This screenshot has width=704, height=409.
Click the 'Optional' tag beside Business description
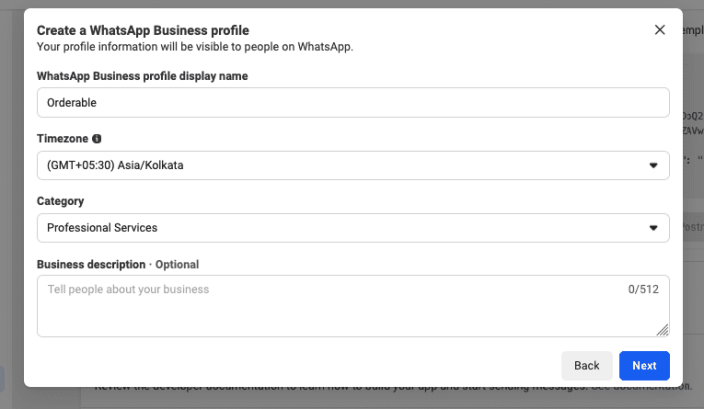177,264
